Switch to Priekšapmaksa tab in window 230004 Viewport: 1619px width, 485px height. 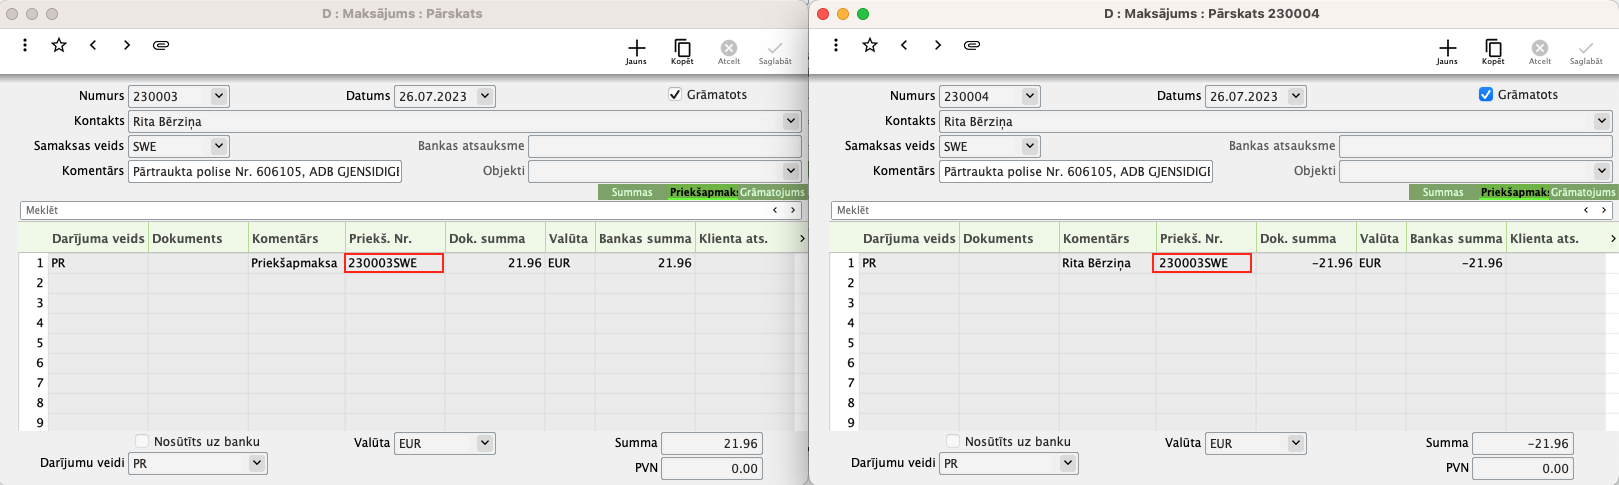(x=1513, y=192)
